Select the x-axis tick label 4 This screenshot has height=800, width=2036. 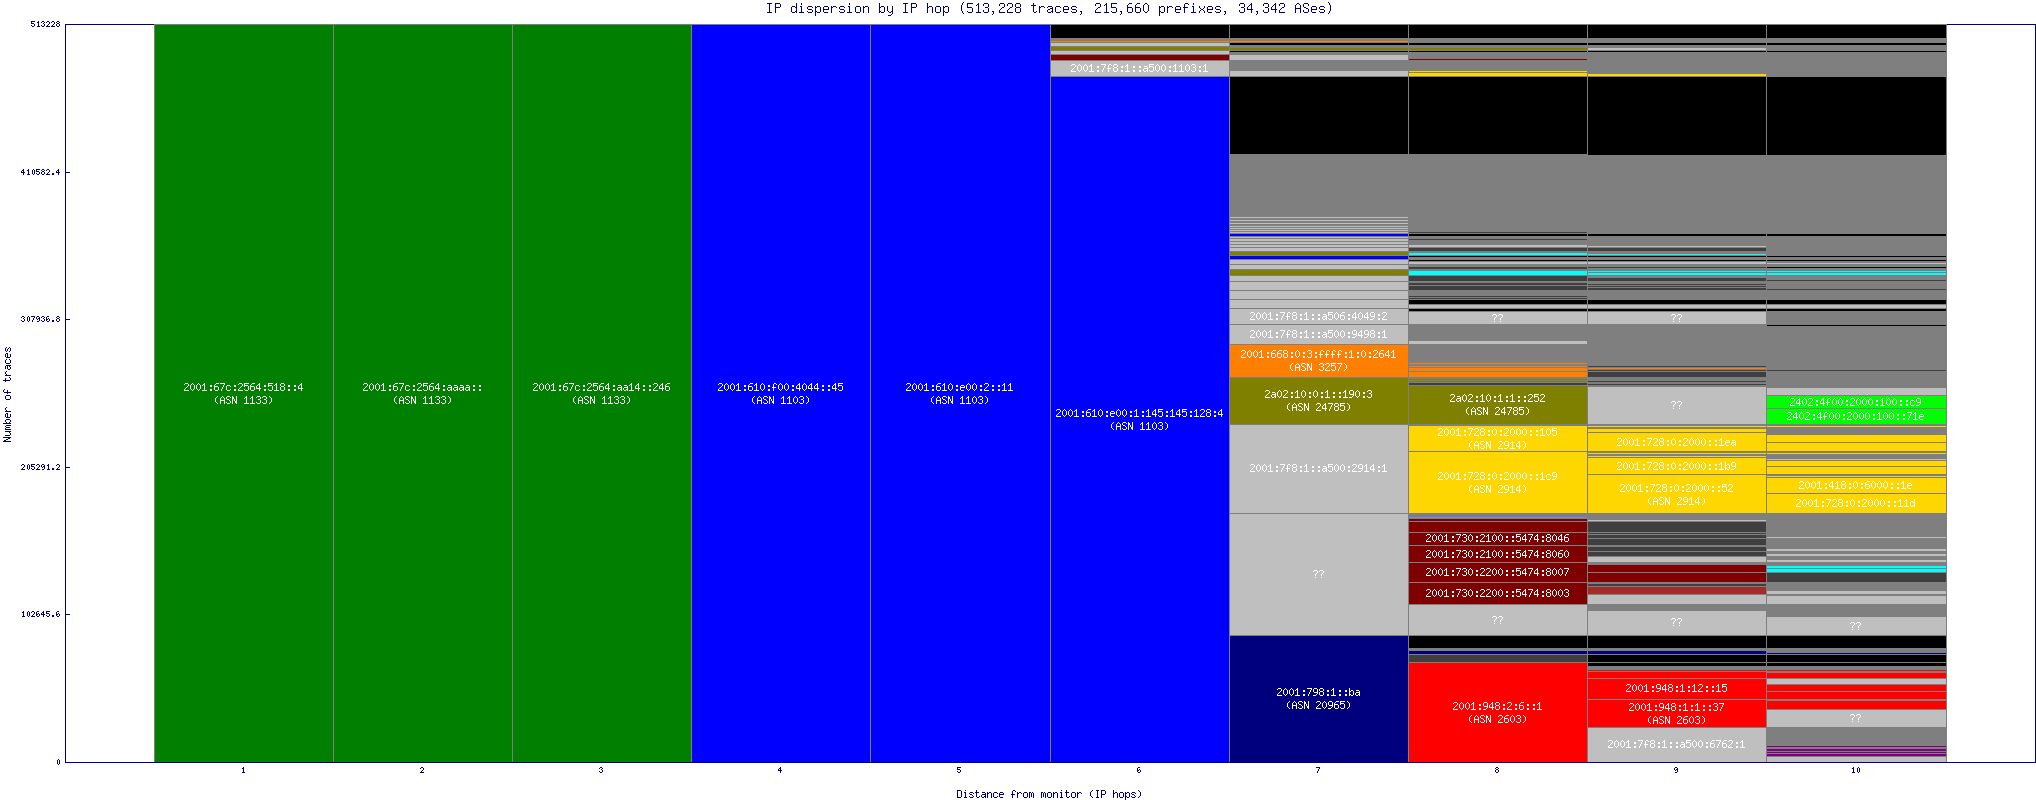780,770
